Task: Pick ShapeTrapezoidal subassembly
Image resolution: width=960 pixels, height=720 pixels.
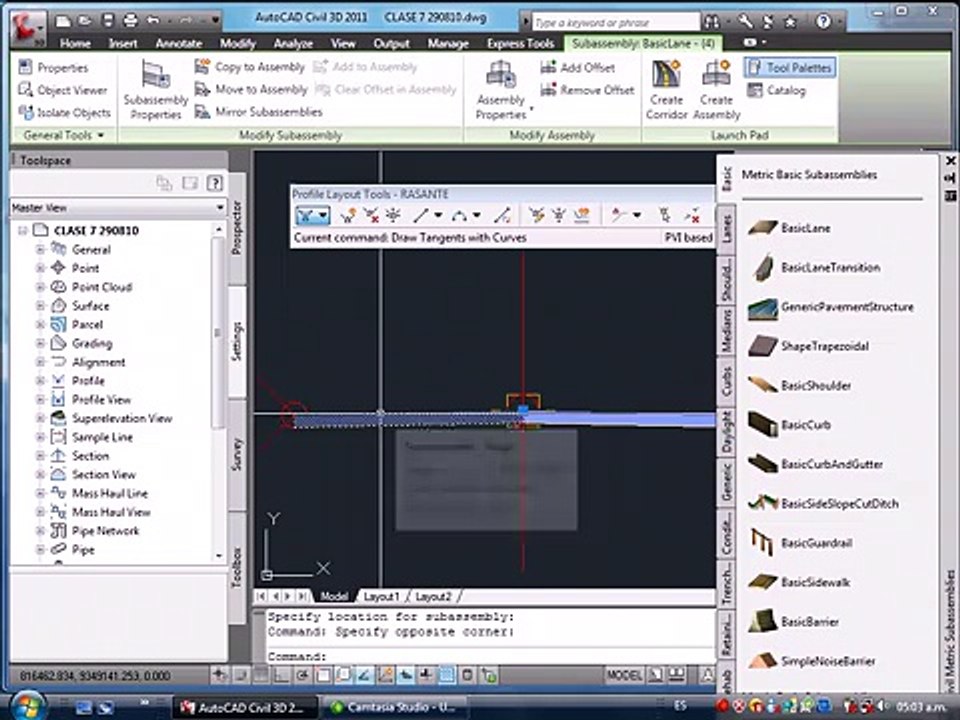Action: [808, 346]
